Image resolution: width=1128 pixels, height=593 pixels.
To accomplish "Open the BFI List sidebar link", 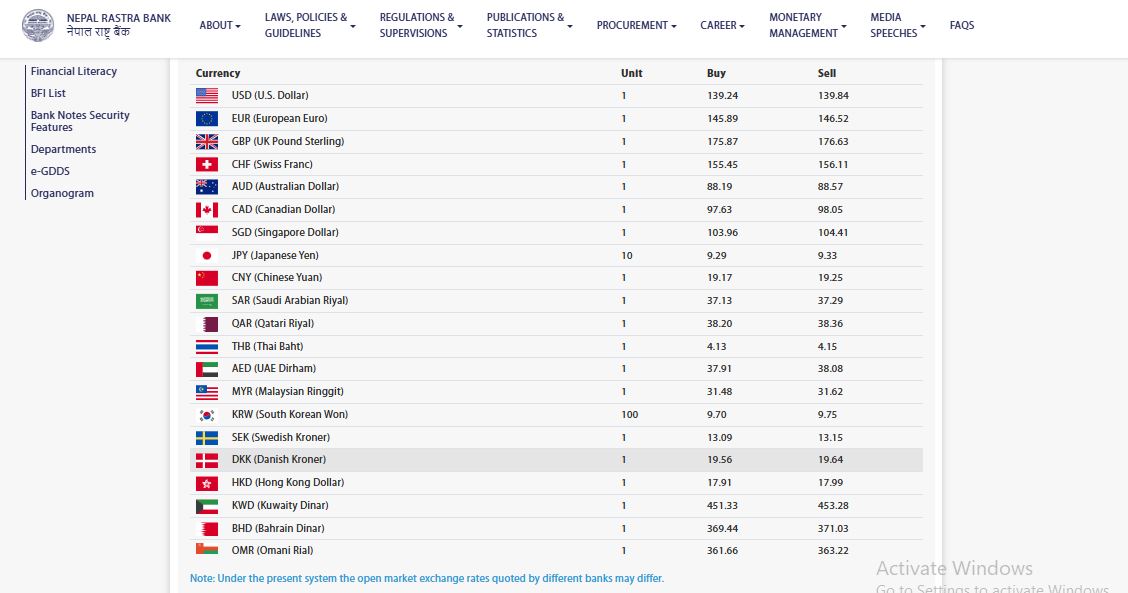I will tap(48, 93).
